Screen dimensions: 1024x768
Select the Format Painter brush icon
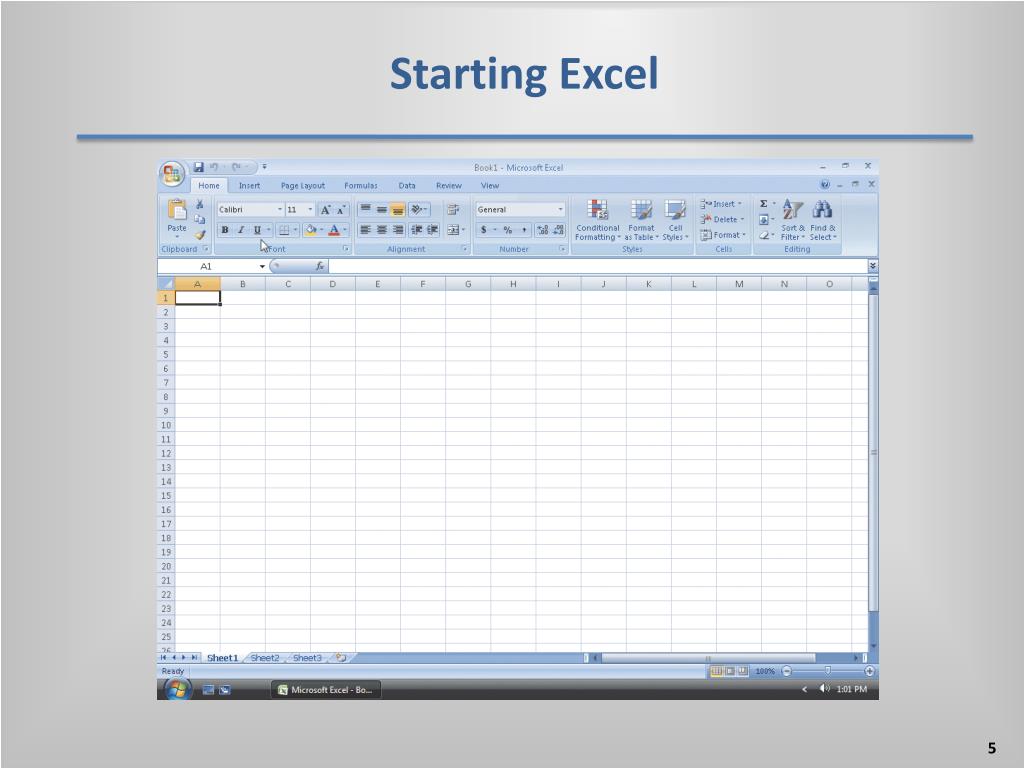point(200,234)
